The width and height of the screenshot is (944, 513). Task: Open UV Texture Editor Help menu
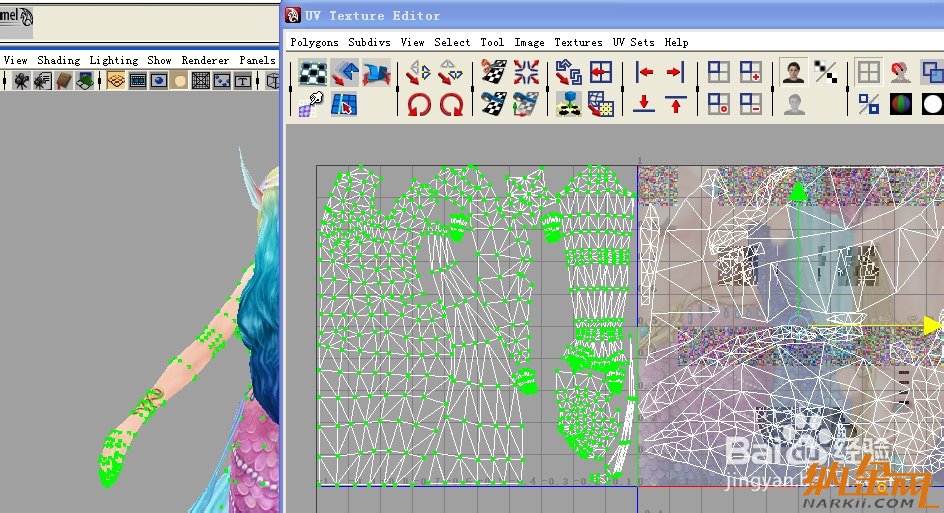pyautogui.click(x=676, y=42)
